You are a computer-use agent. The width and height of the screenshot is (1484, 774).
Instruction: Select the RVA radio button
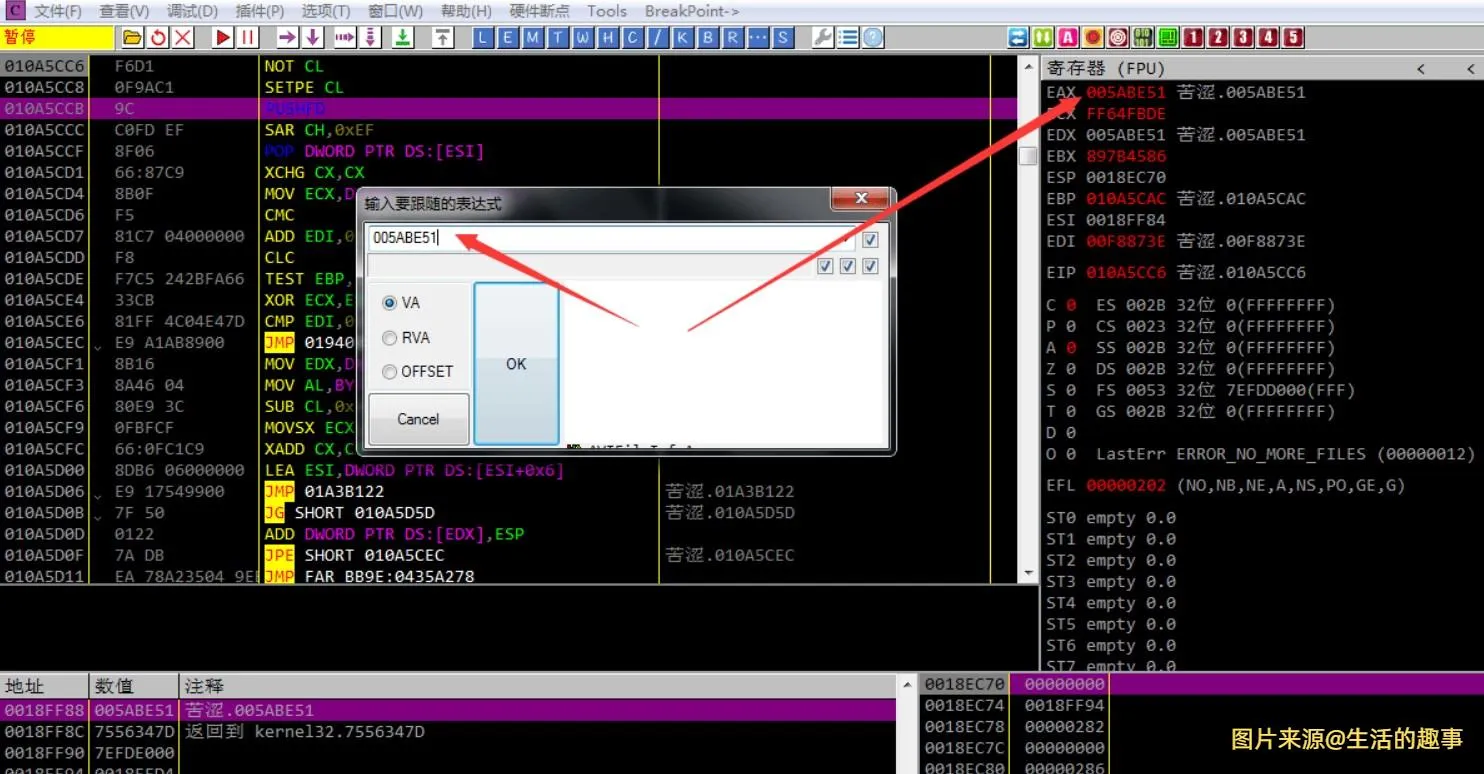pos(390,338)
